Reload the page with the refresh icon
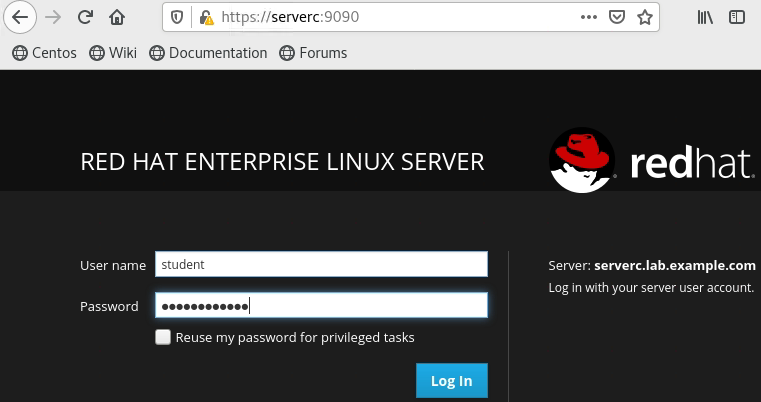761x402 pixels. pyautogui.click(x=85, y=17)
